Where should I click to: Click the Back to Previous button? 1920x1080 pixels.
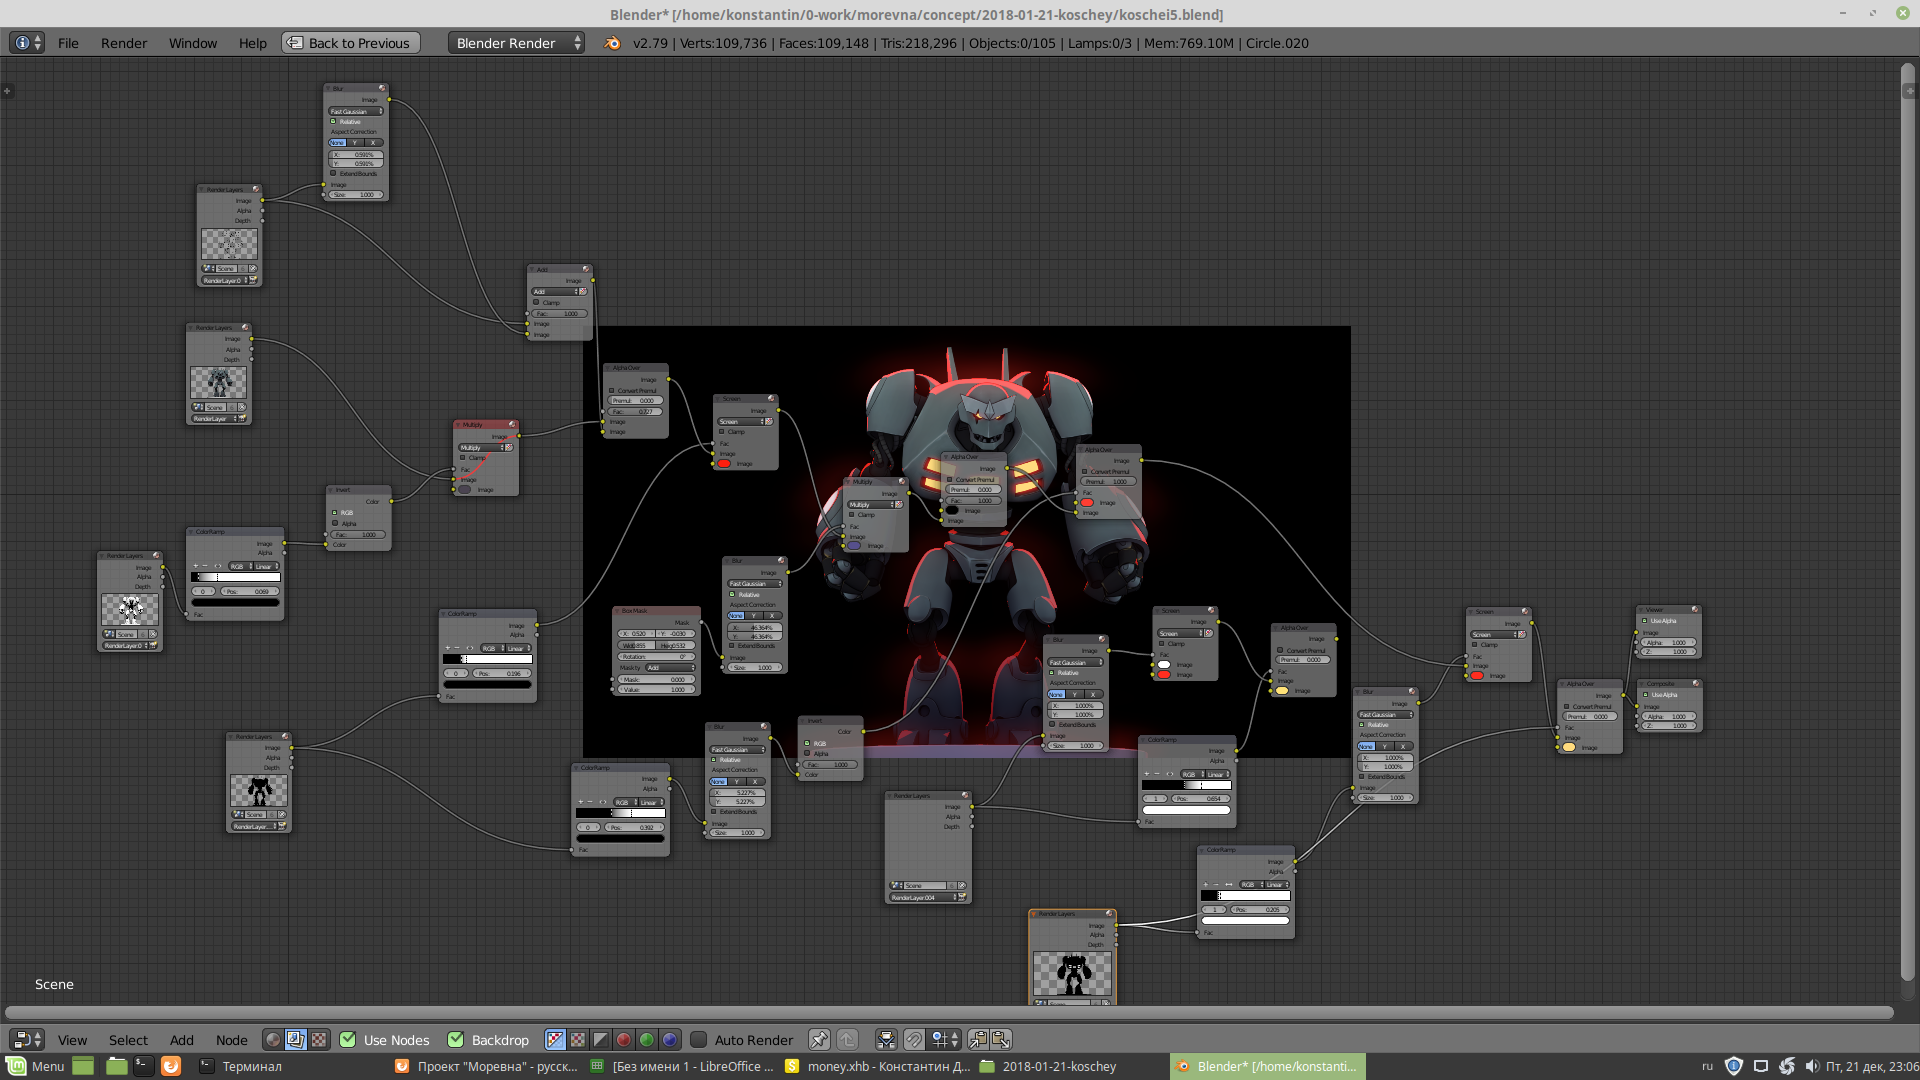[351, 43]
